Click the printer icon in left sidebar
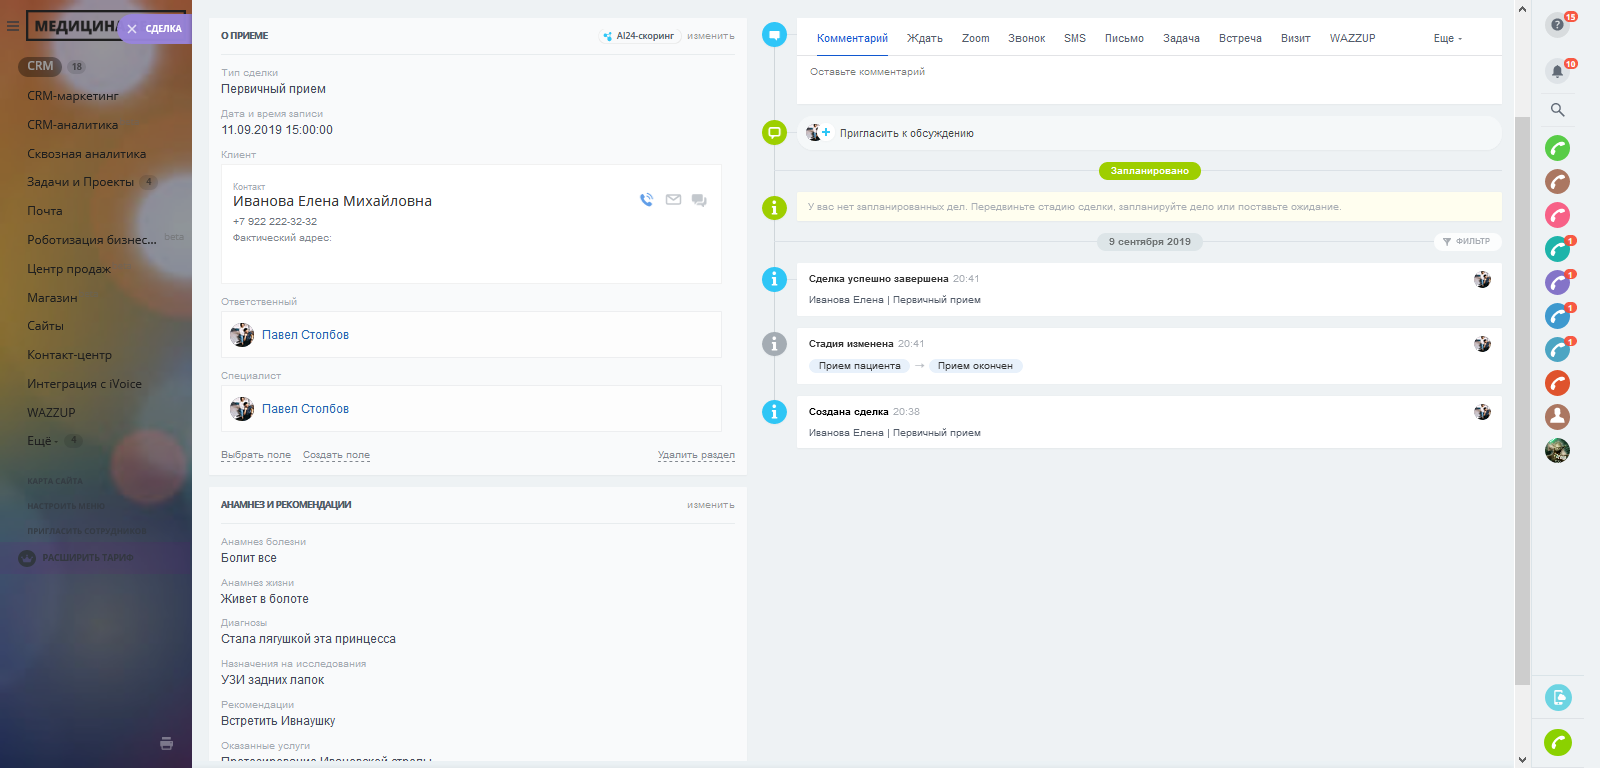1600x768 pixels. click(x=166, y=743)
